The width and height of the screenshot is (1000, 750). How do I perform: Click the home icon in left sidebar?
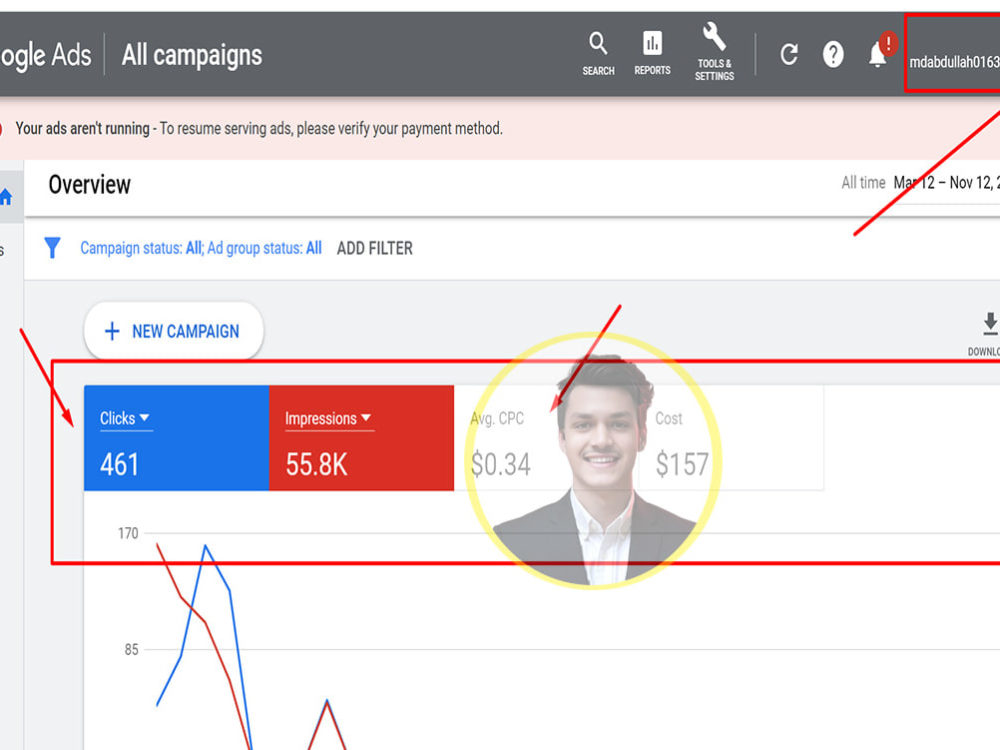pyautogui.click(x=6, y=197)
